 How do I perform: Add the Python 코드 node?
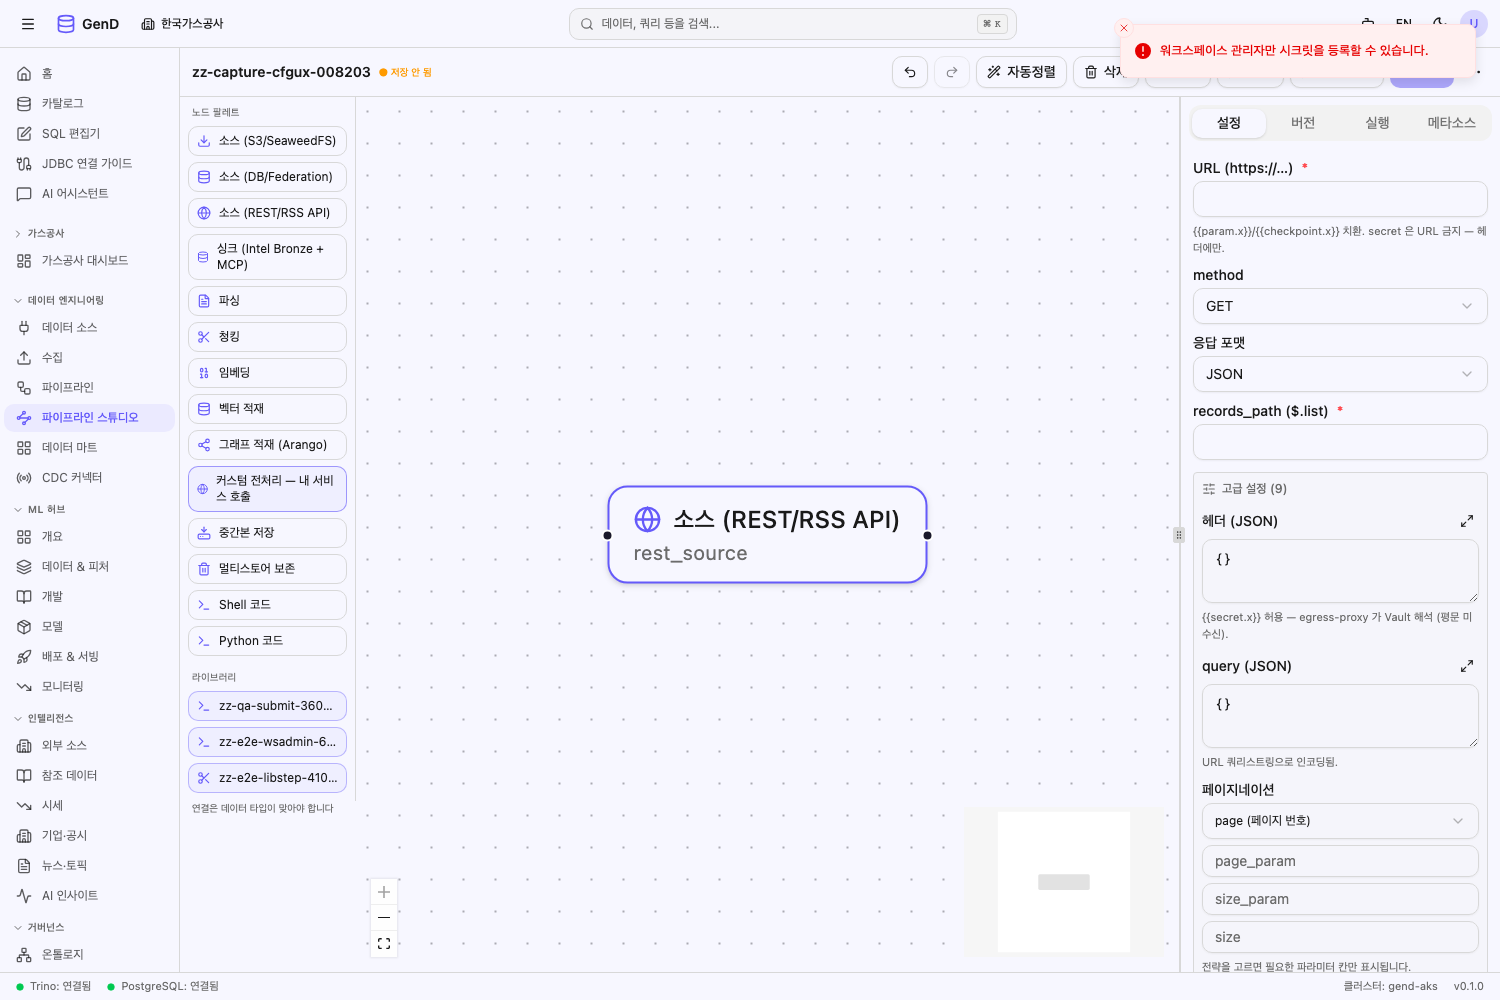(267, 641)
